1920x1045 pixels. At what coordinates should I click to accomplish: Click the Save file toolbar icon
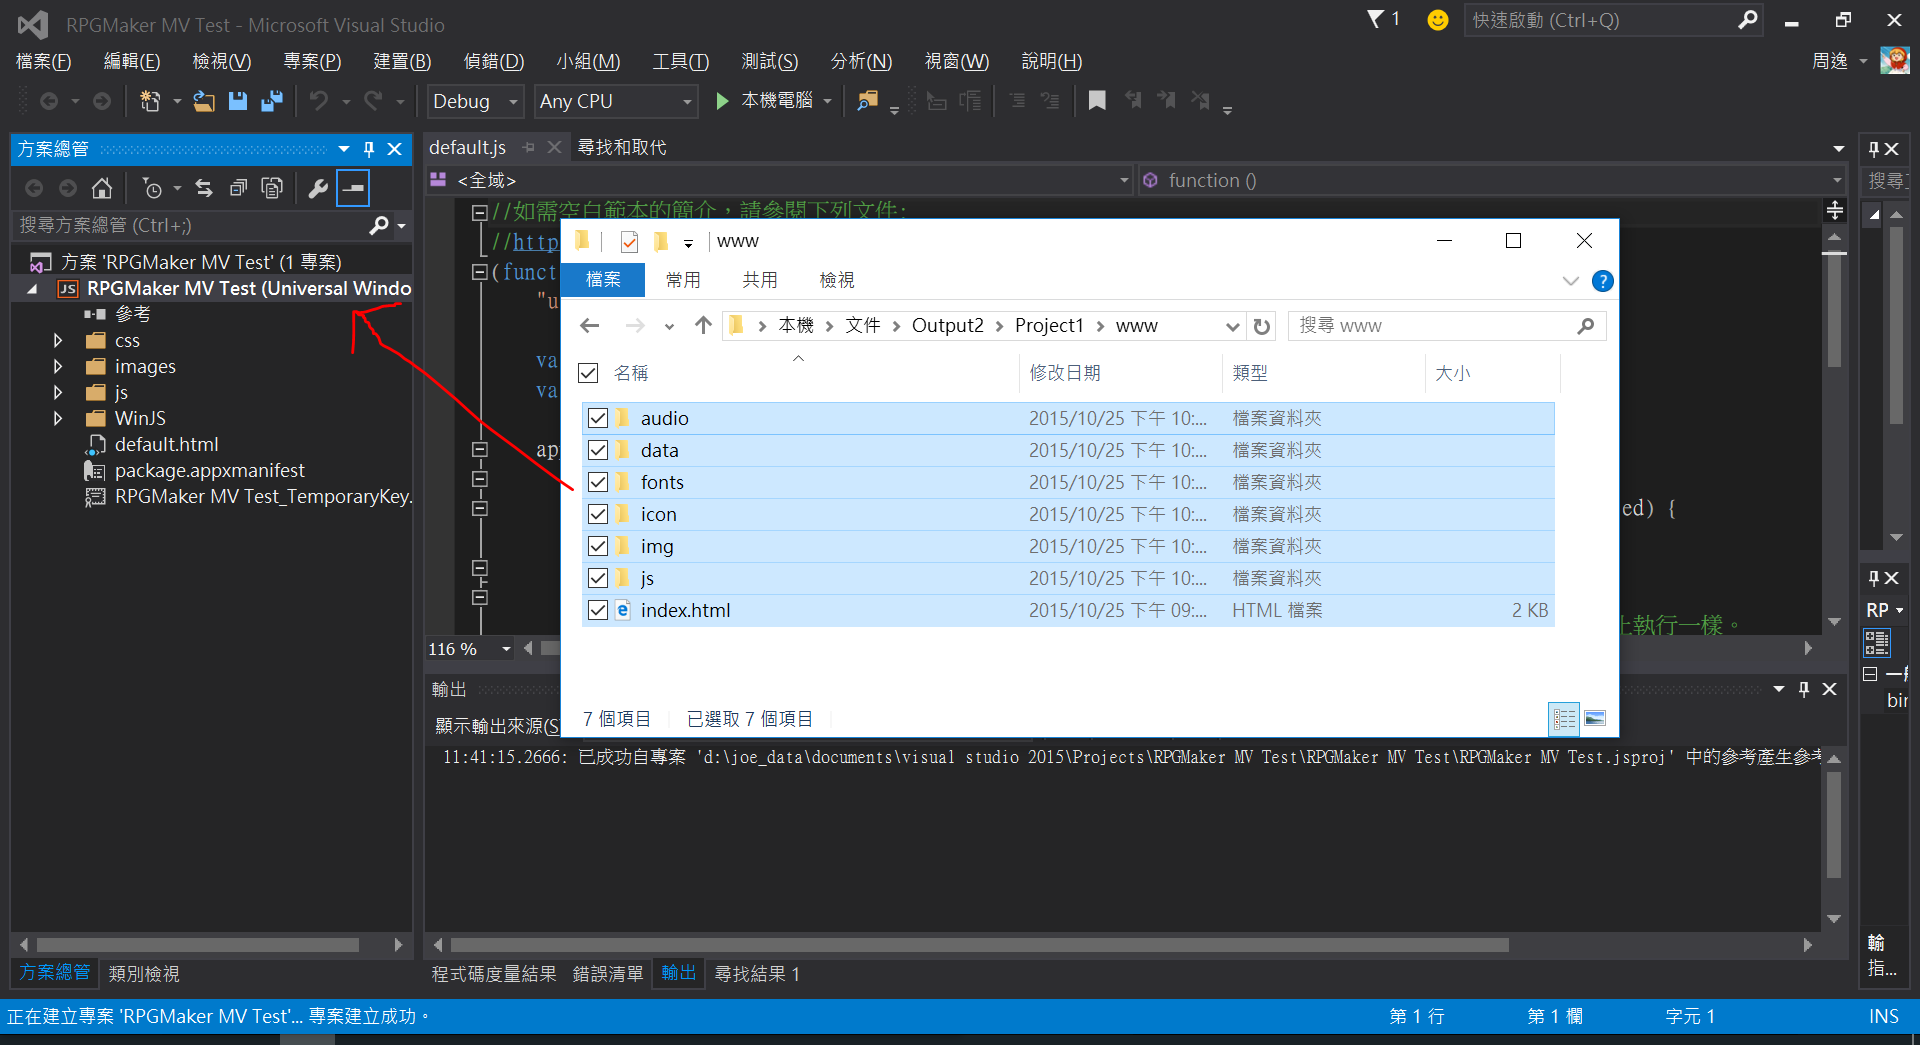tap(238, 101)
